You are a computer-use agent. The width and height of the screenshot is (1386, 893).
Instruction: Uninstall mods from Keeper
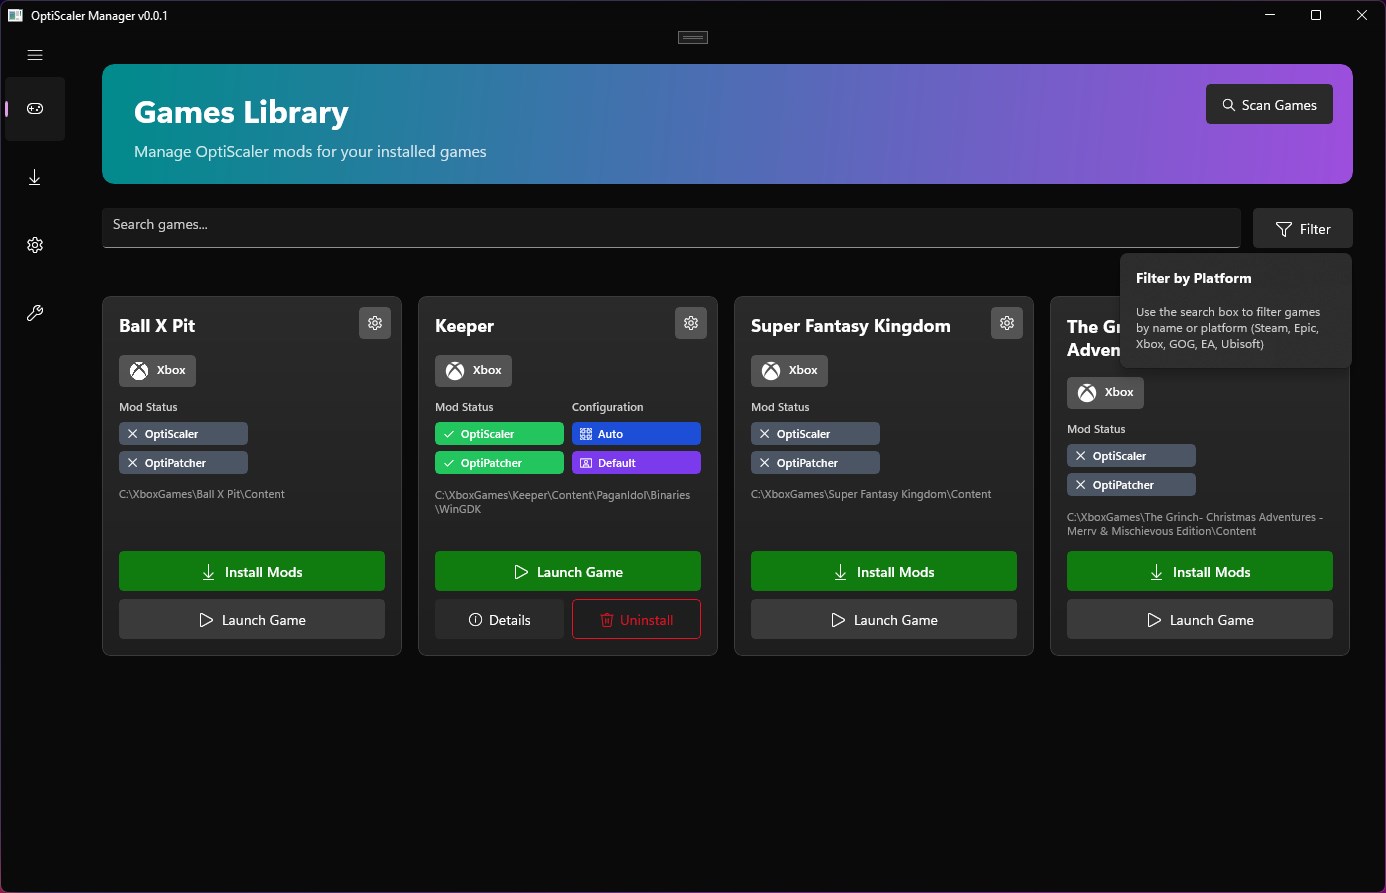pyautogui.click(x=636, y=619)
